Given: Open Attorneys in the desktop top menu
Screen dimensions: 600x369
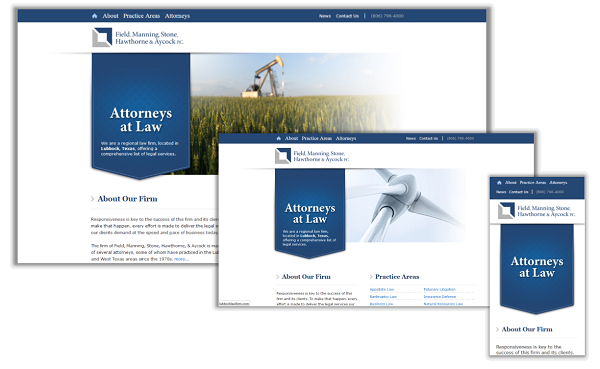Looking at the screenshot, I should click(x=177, y=16).
